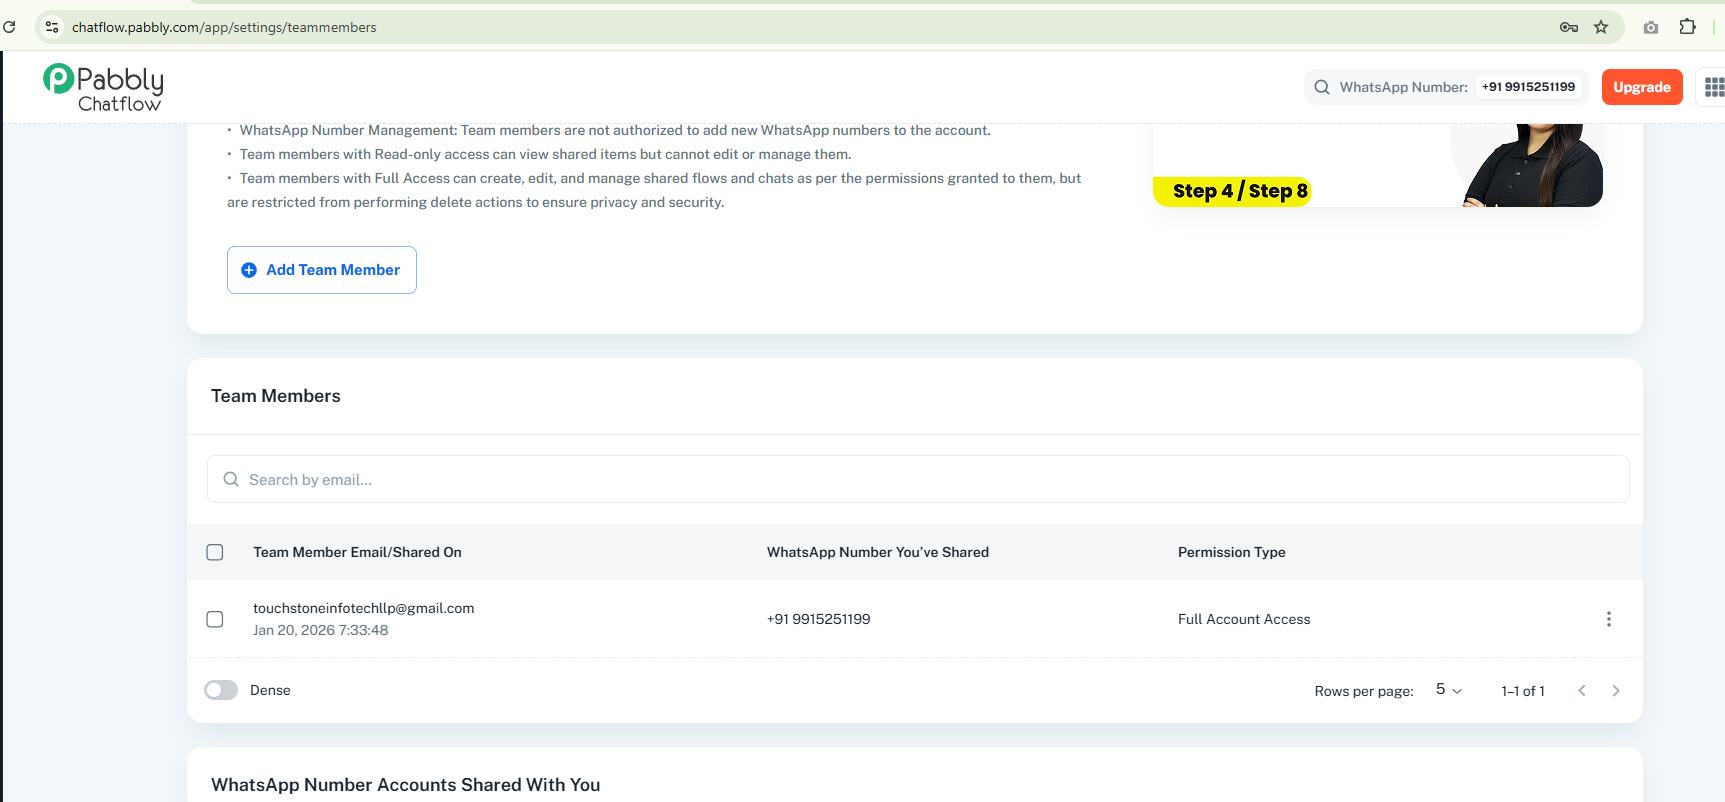The height and width of the screenshot is (802, 1725).
Task: Open the three-dot row actions menu
Action: [x=1608, y=619]
